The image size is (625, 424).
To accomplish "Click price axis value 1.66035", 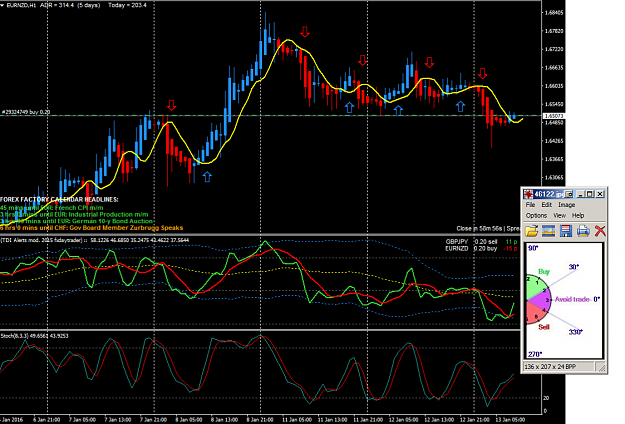I will click(554, 86).
